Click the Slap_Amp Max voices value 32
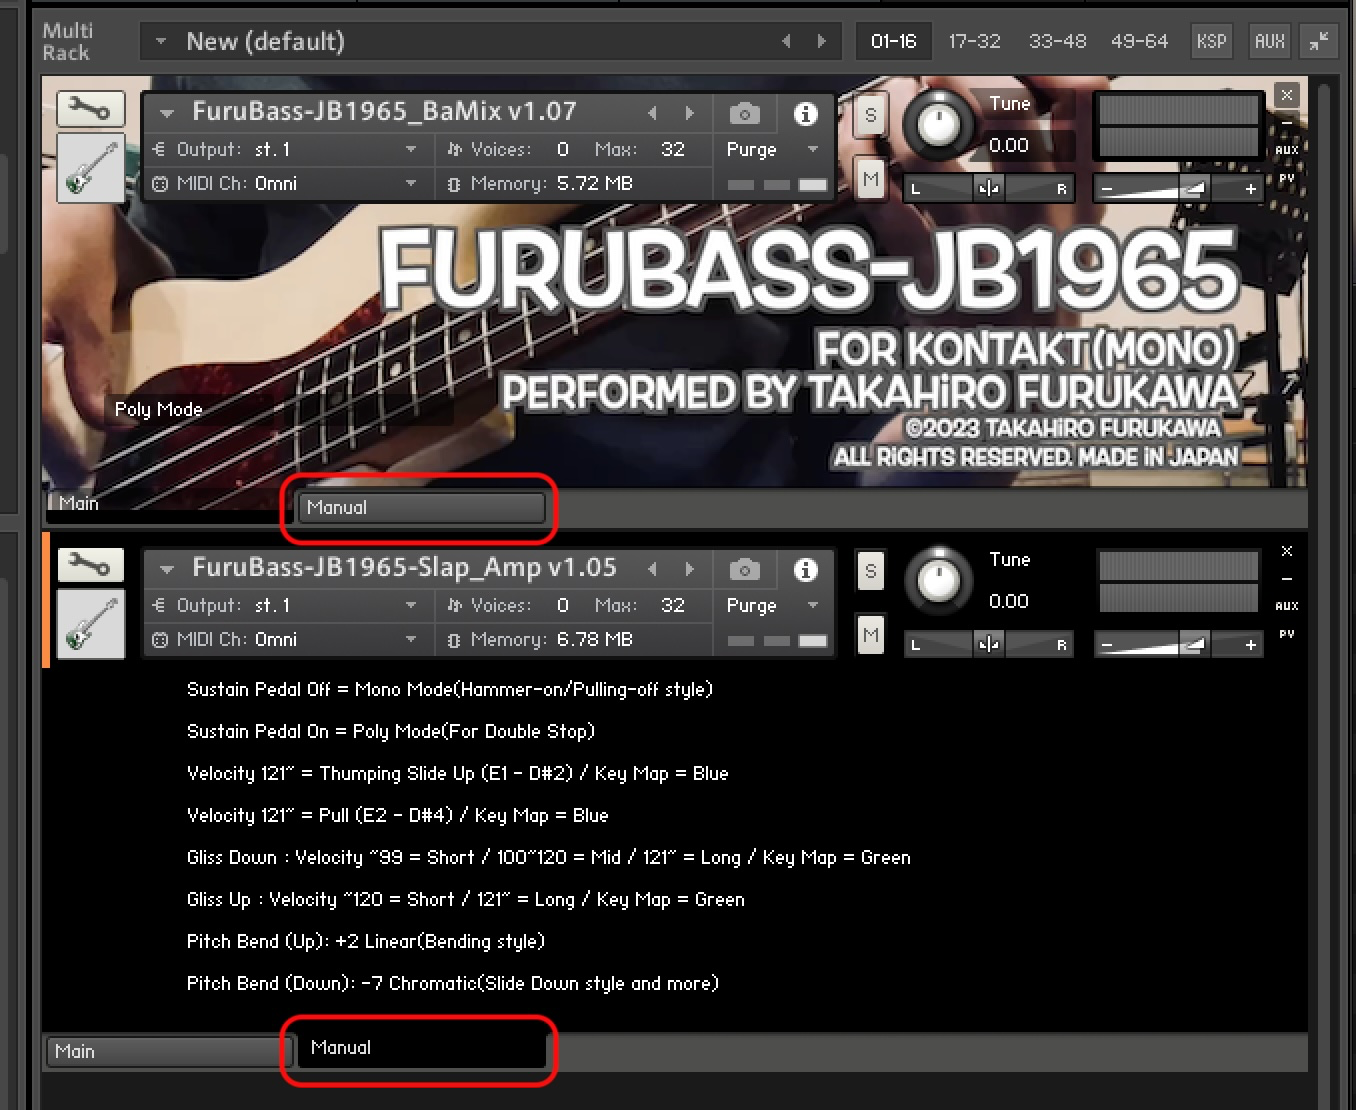Image resolution: width=1356 pixels, height=1110 pixels. point(672,605)
